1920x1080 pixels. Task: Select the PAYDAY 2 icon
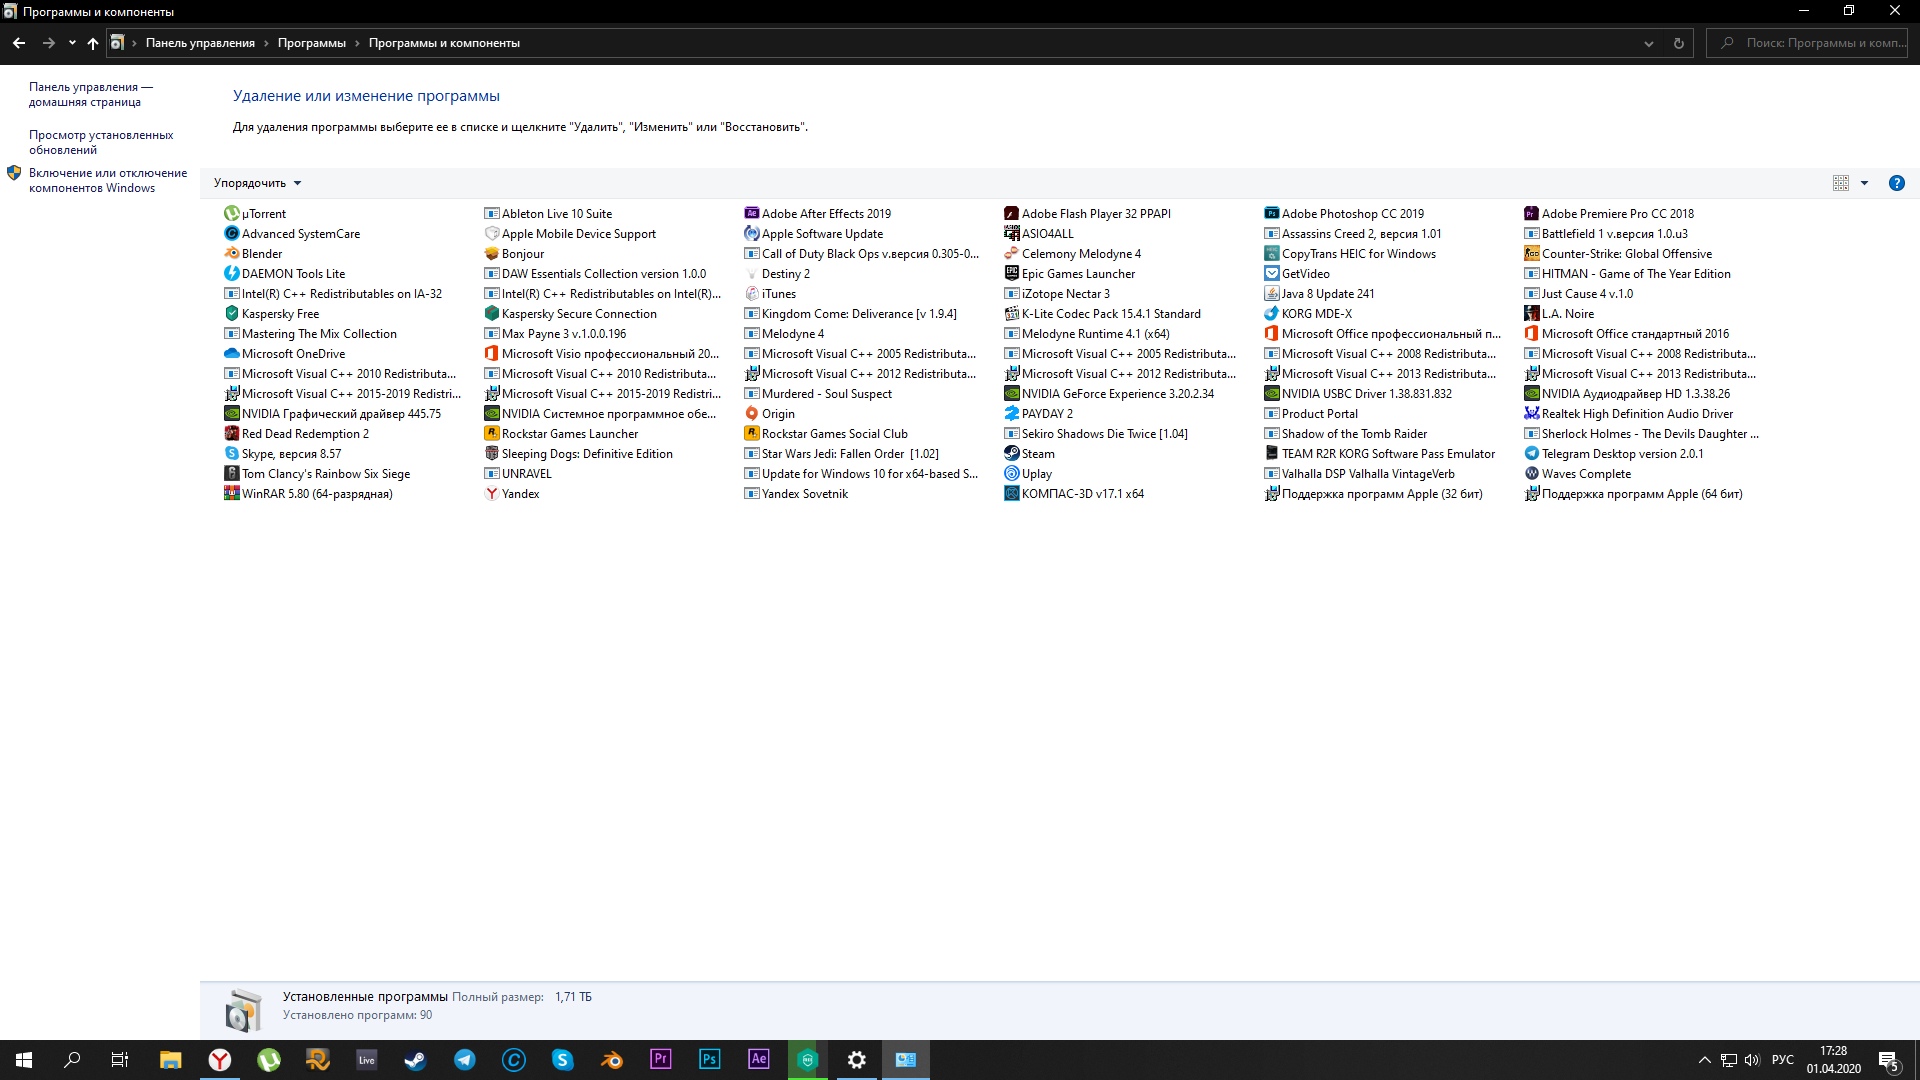pyautogui.click(x=1012, y=414)
